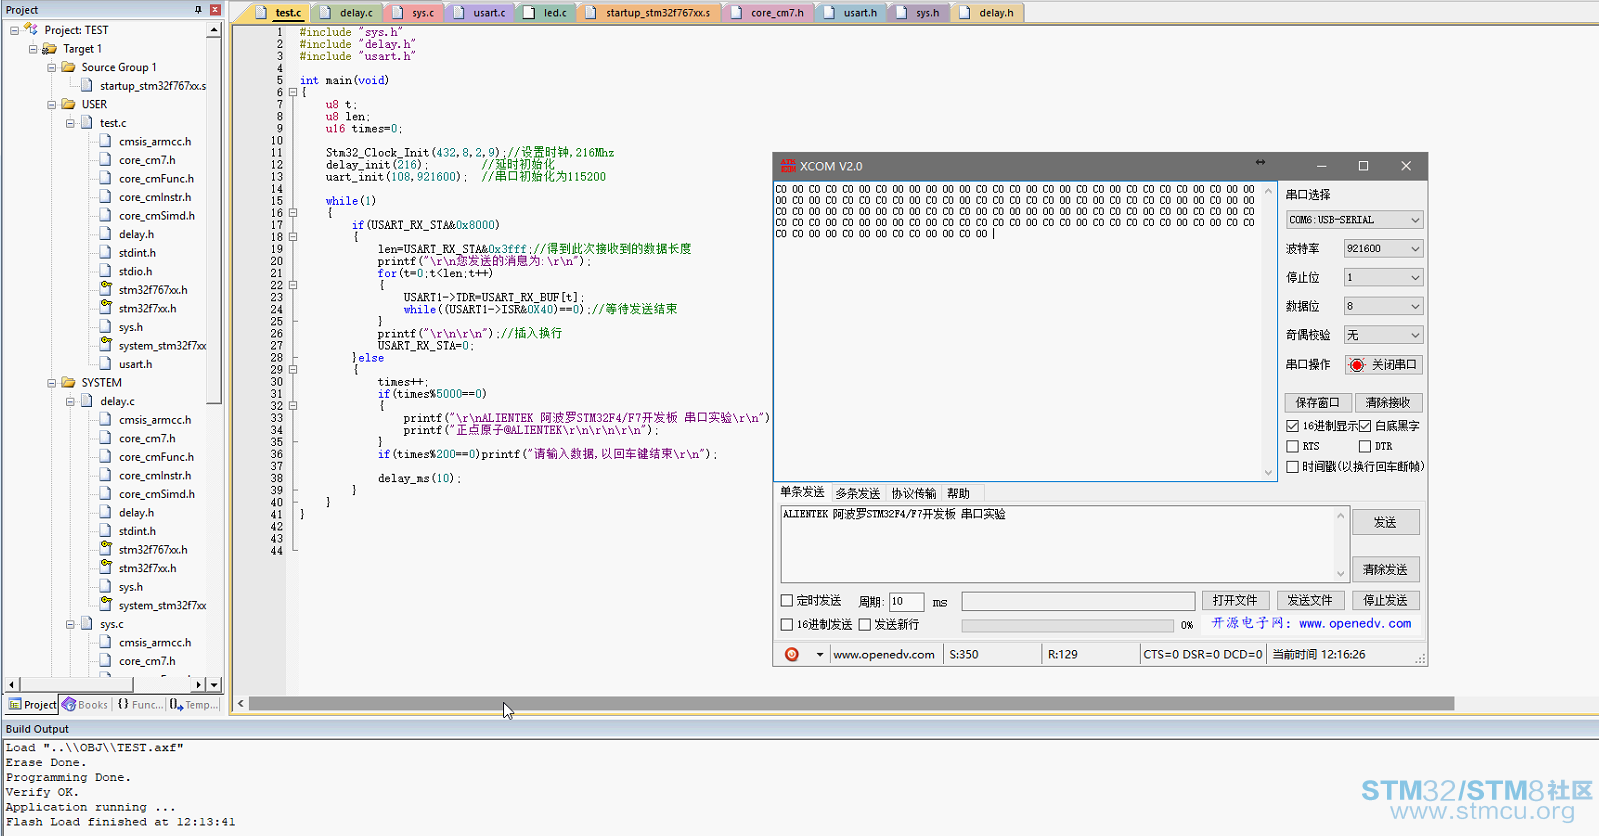This screenshot has height=836, width=1599.
Task: Open the 波特率 921600 dropdown
Action: [x=1382, y=249]
